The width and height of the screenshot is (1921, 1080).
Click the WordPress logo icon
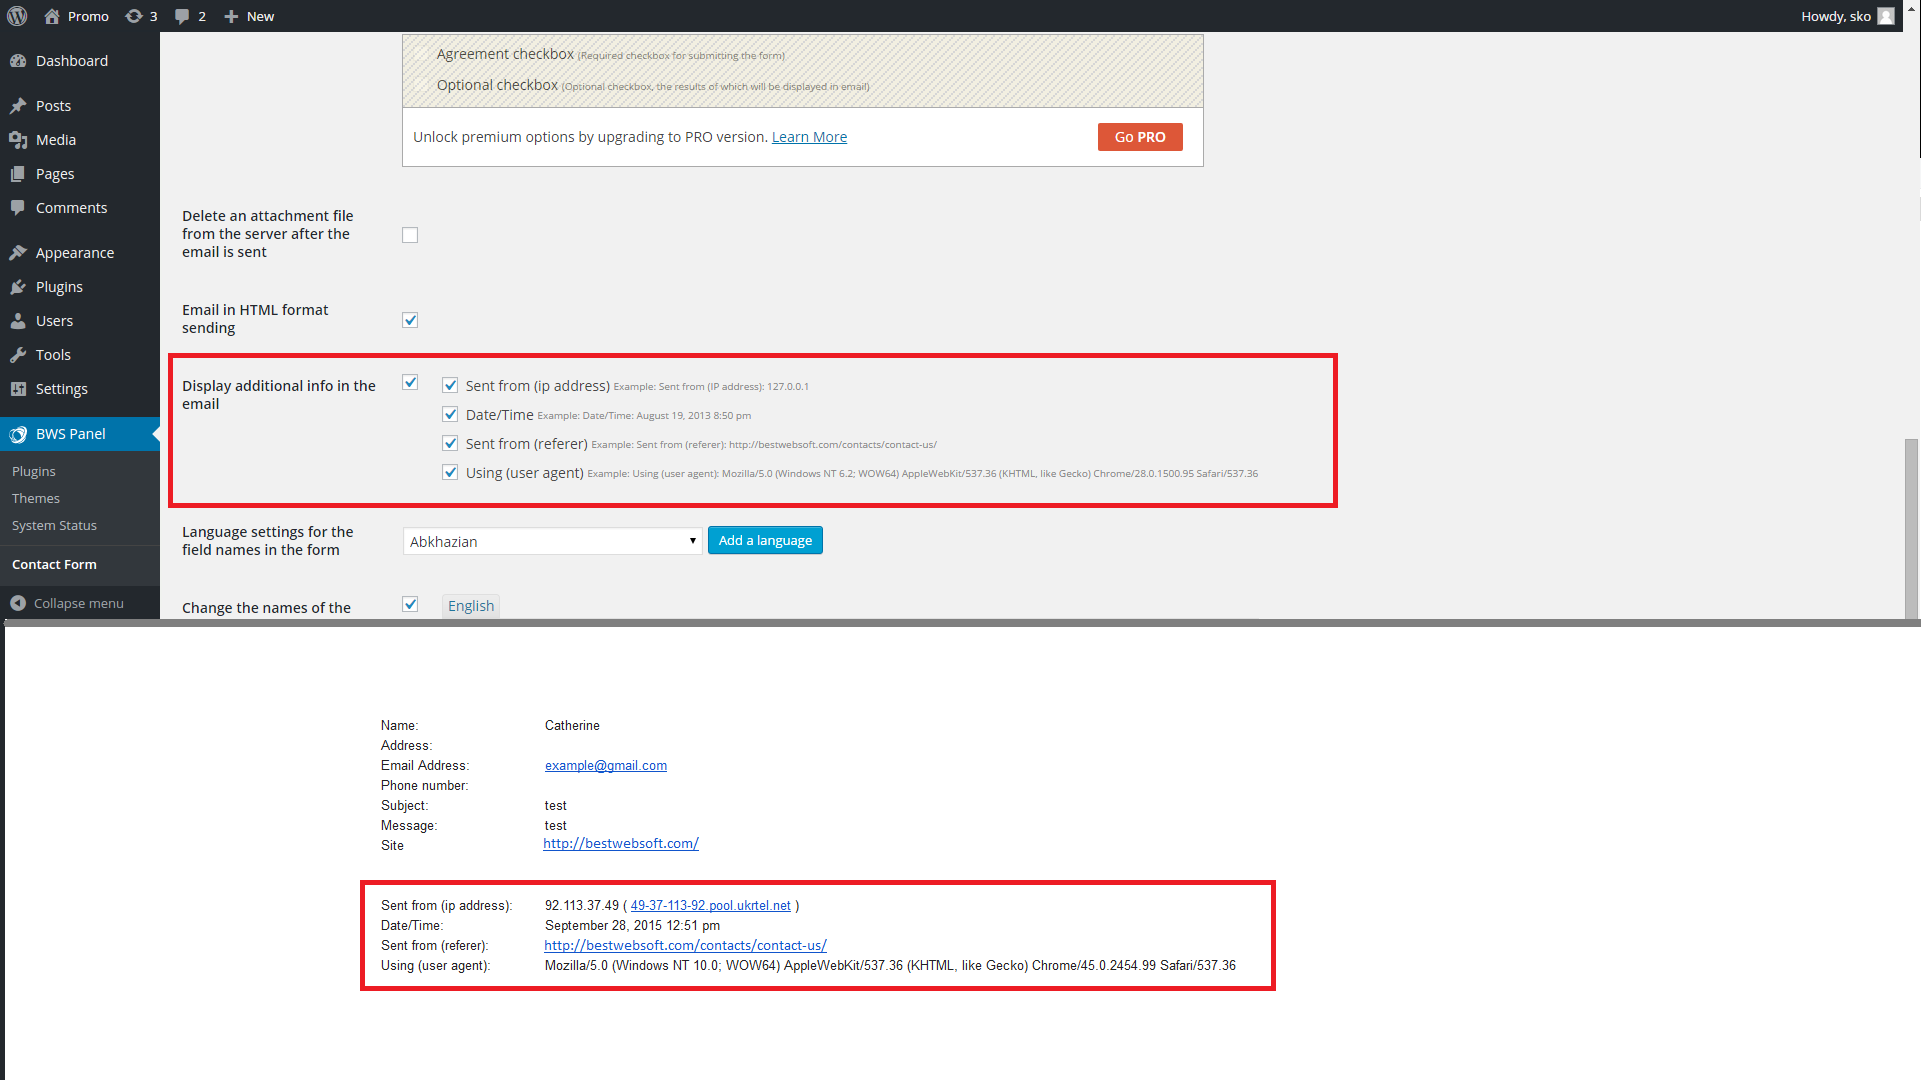(x=17, y=16)
